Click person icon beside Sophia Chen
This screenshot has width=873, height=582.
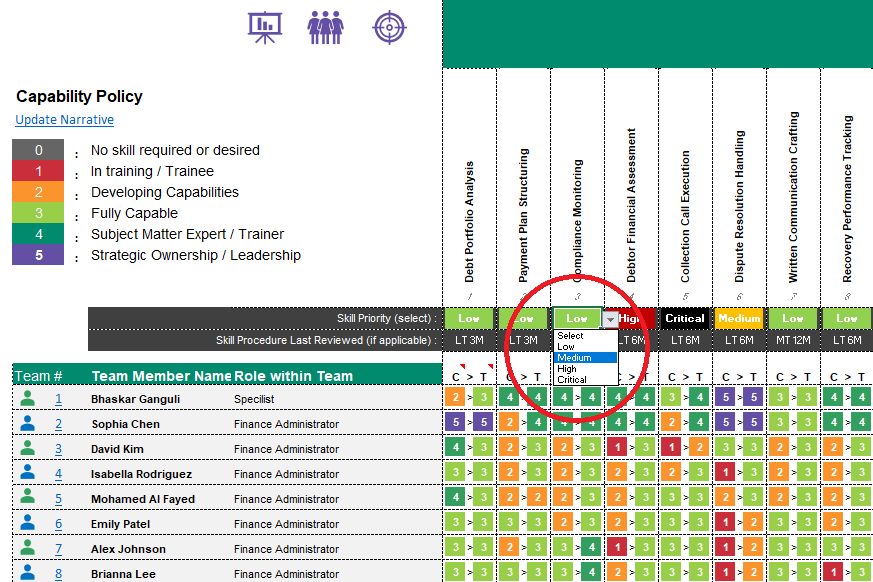(27, 423)
